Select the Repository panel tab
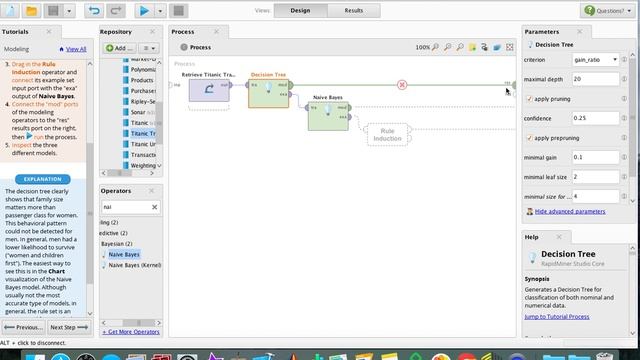The height and width of the screenshot is (360, 640). point(116,32)
